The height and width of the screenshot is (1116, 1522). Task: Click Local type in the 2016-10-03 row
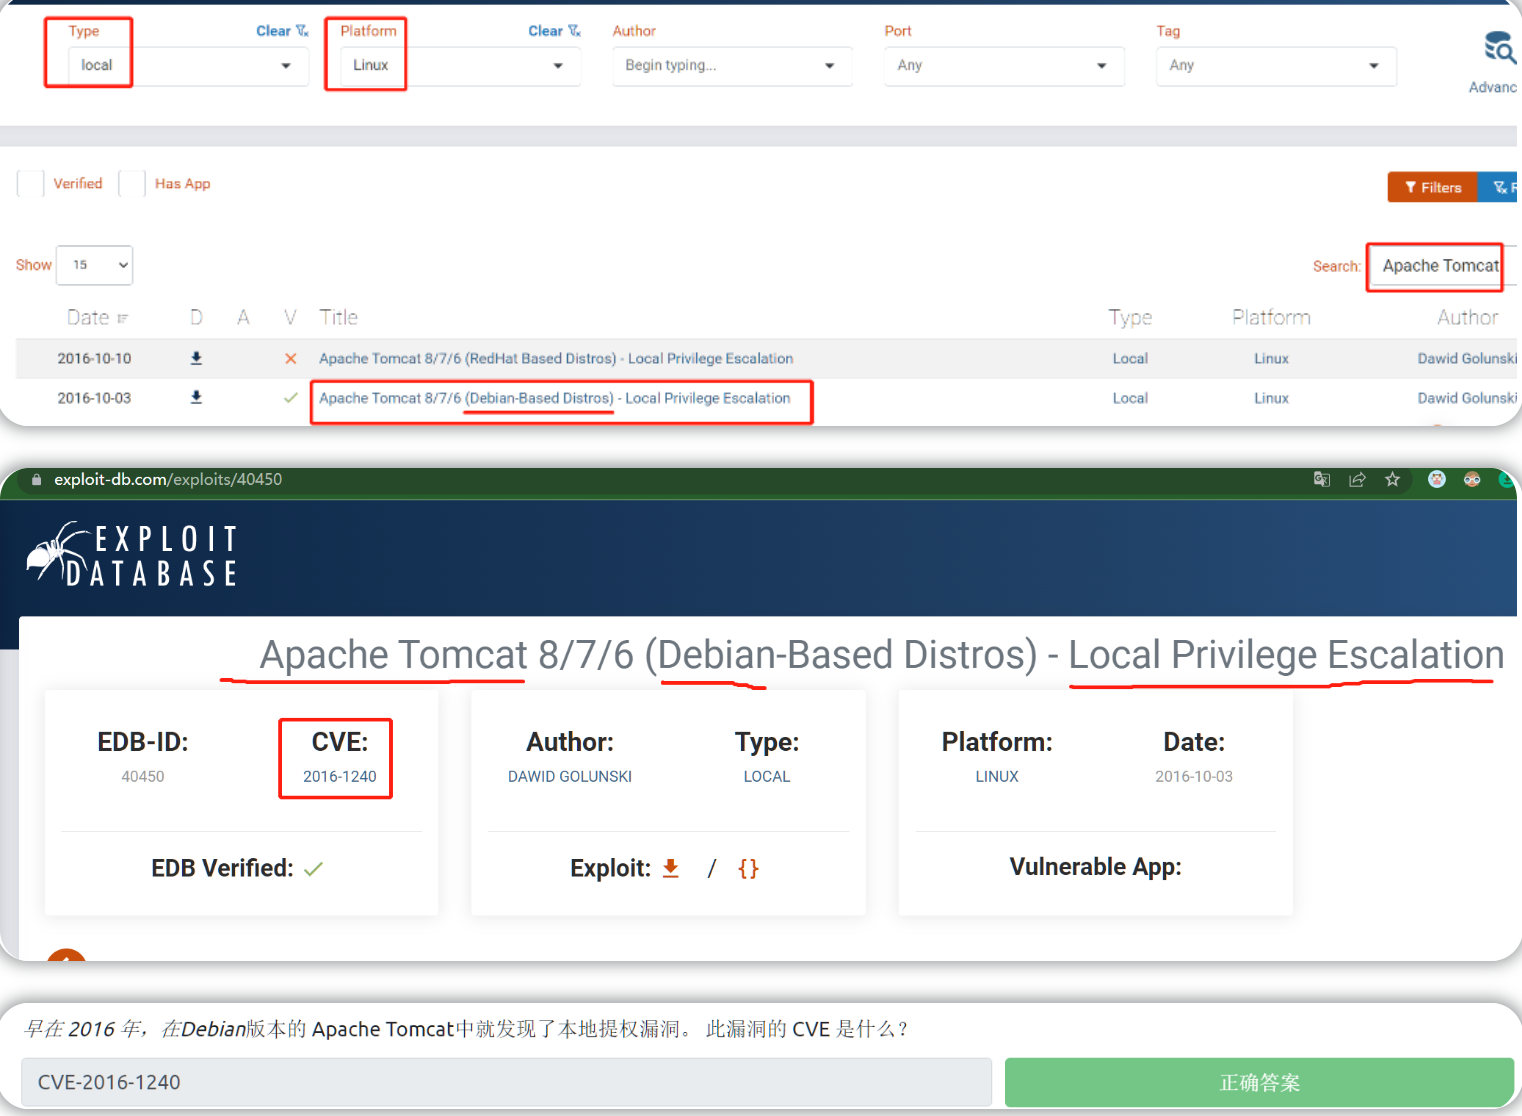point(1130,398)
